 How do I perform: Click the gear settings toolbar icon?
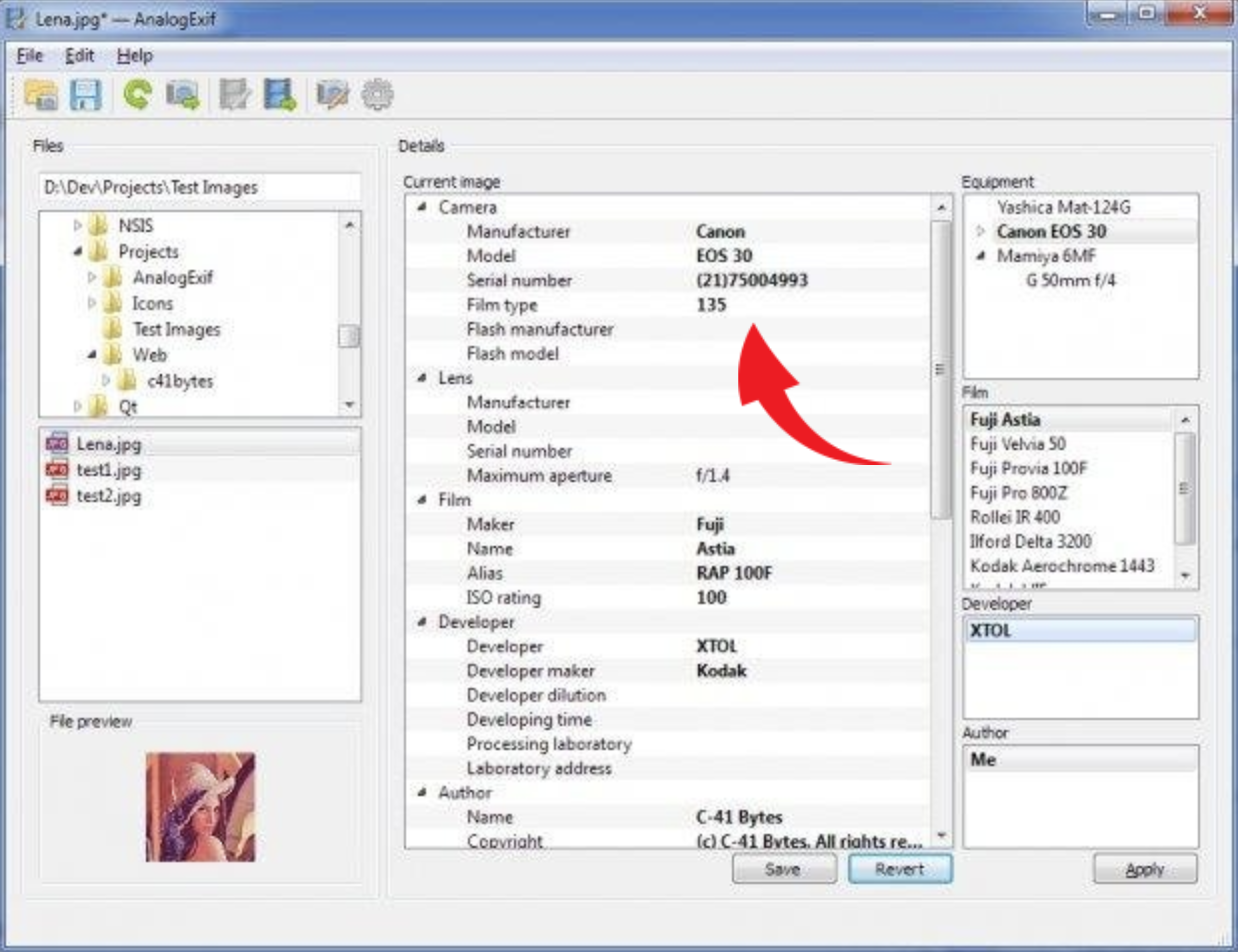tap(377, 96)
